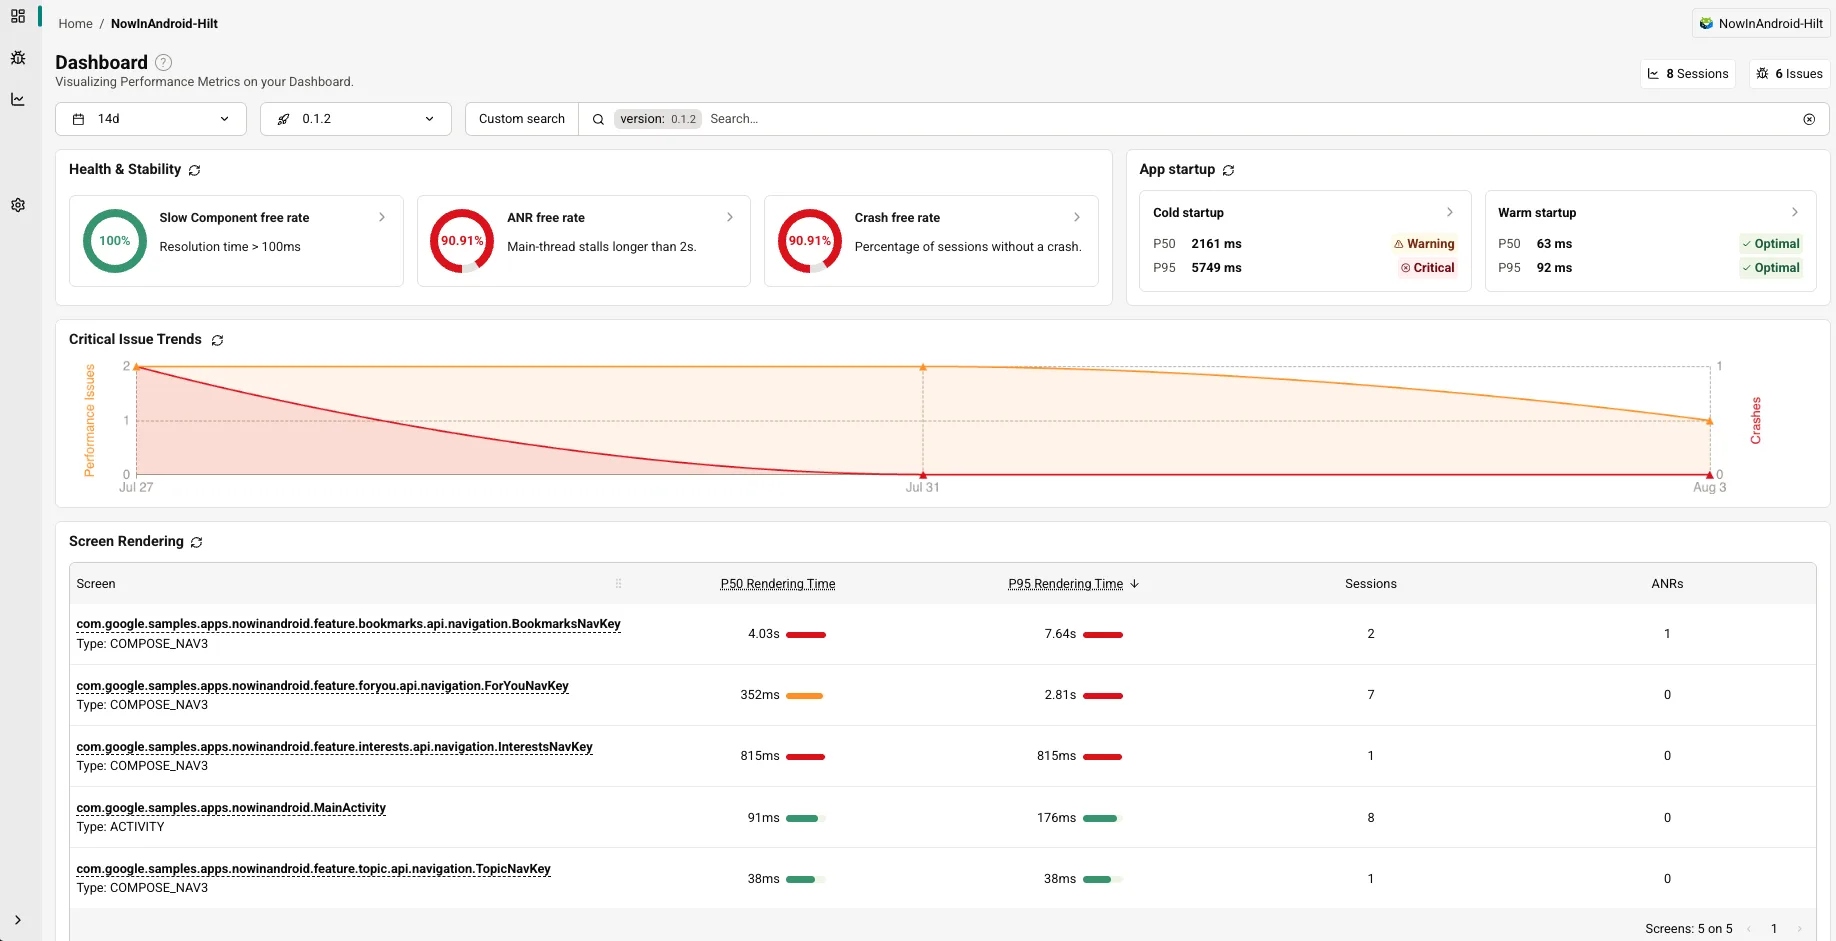Click the 8 Sessions button
Image resolution: width=1836 pixels, height=941 pixels.
[x=1688, y=74]
